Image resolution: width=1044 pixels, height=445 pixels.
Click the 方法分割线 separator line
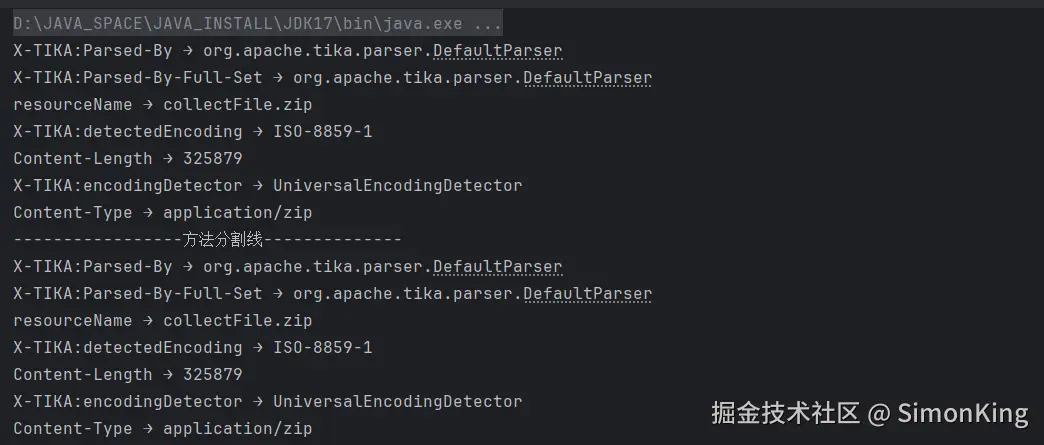[207, 239]
